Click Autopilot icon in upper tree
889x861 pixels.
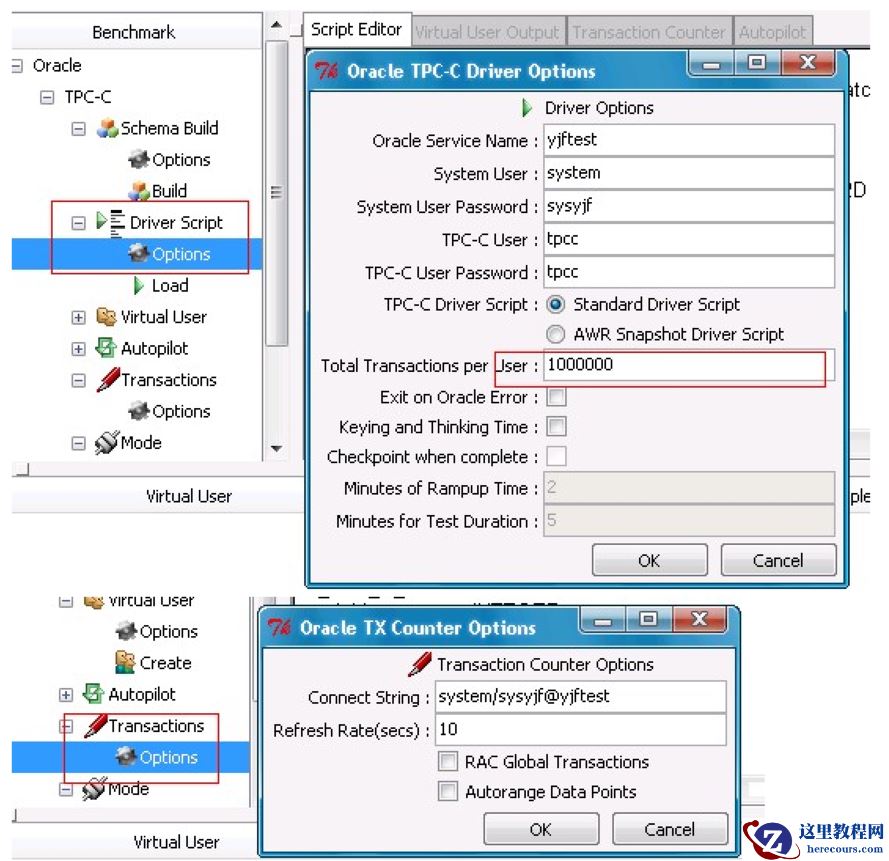106,347
